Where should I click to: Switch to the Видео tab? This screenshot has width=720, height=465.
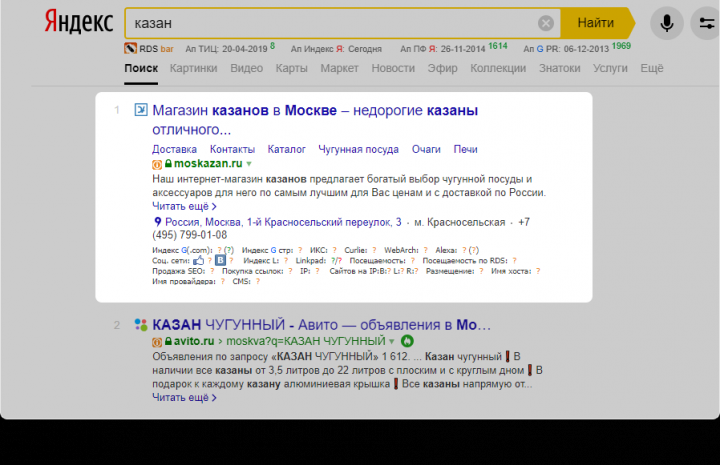click(247, 68)
